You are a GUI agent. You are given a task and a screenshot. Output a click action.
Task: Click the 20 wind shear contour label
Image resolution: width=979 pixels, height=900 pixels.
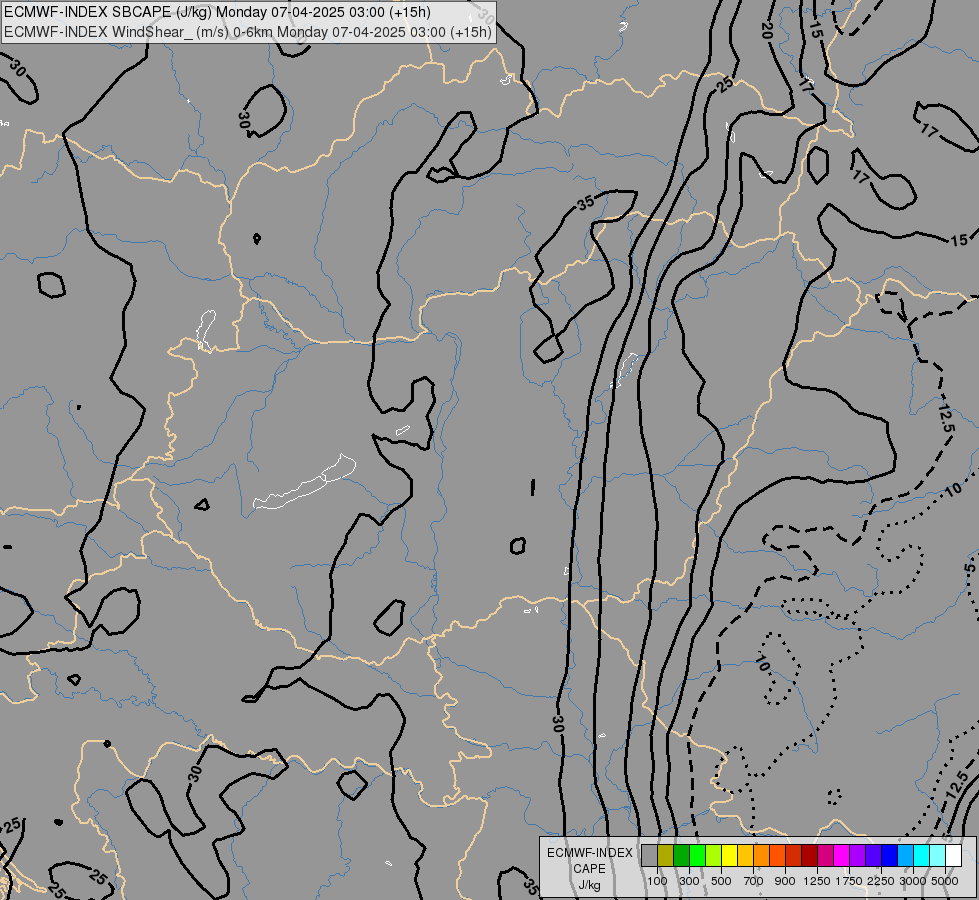pyautogui.click(x=768, y=29)
